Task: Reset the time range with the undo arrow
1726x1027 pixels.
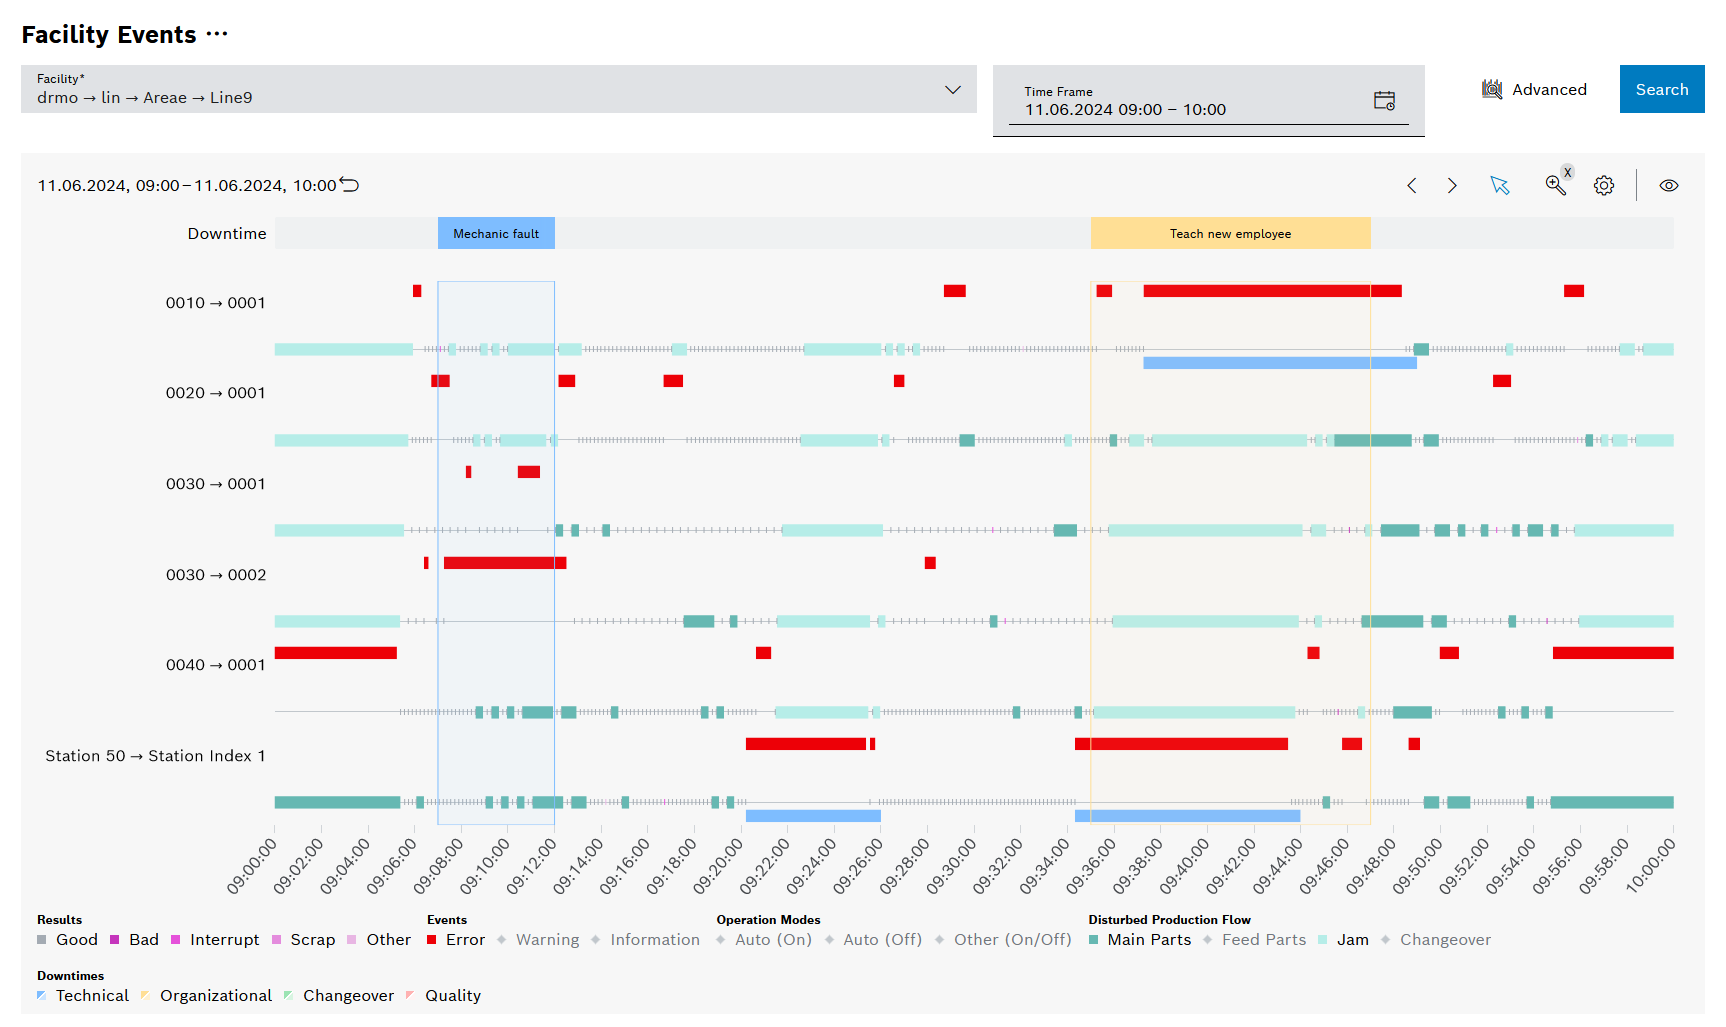Action: pos(348,184)
